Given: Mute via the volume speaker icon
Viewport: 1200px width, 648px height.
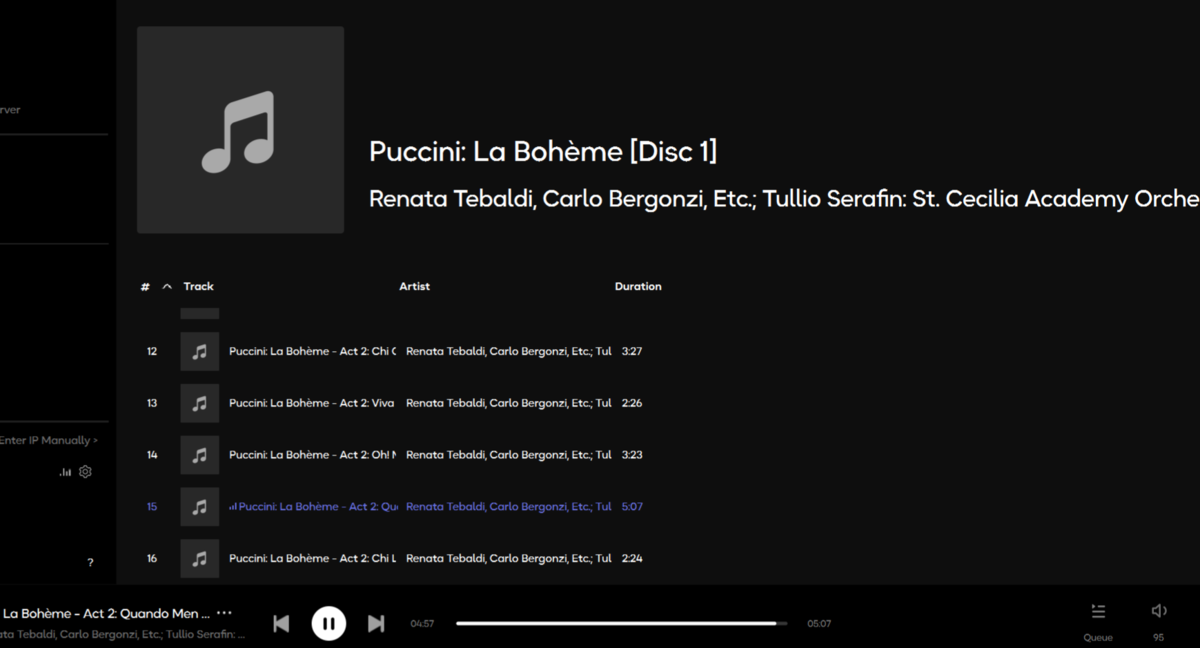Looking at the screenshot, I should click(1159, 611).
